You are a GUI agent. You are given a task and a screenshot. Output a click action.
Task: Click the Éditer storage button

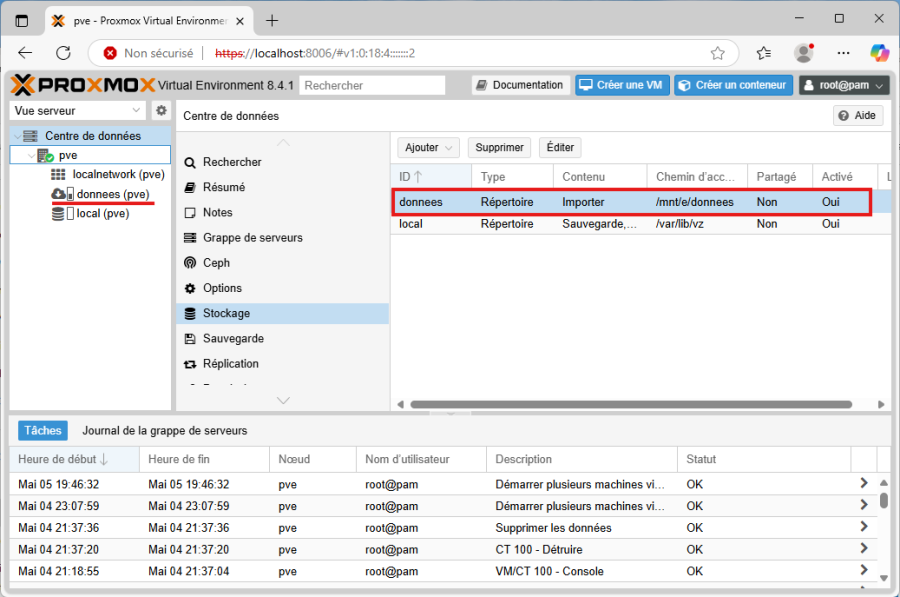560,148
